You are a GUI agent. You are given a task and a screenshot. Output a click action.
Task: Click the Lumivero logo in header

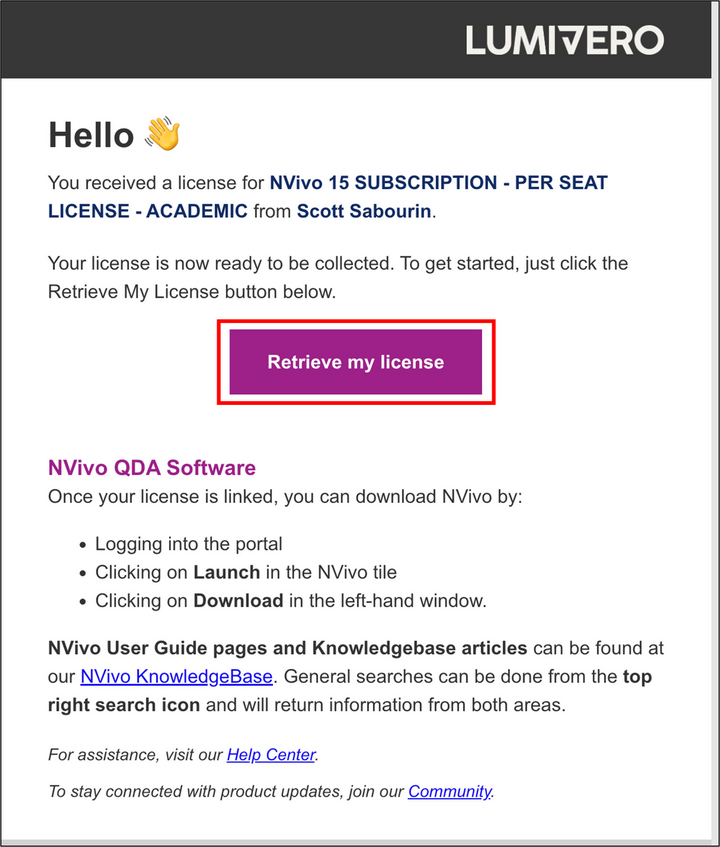click(x=564, y=40)
